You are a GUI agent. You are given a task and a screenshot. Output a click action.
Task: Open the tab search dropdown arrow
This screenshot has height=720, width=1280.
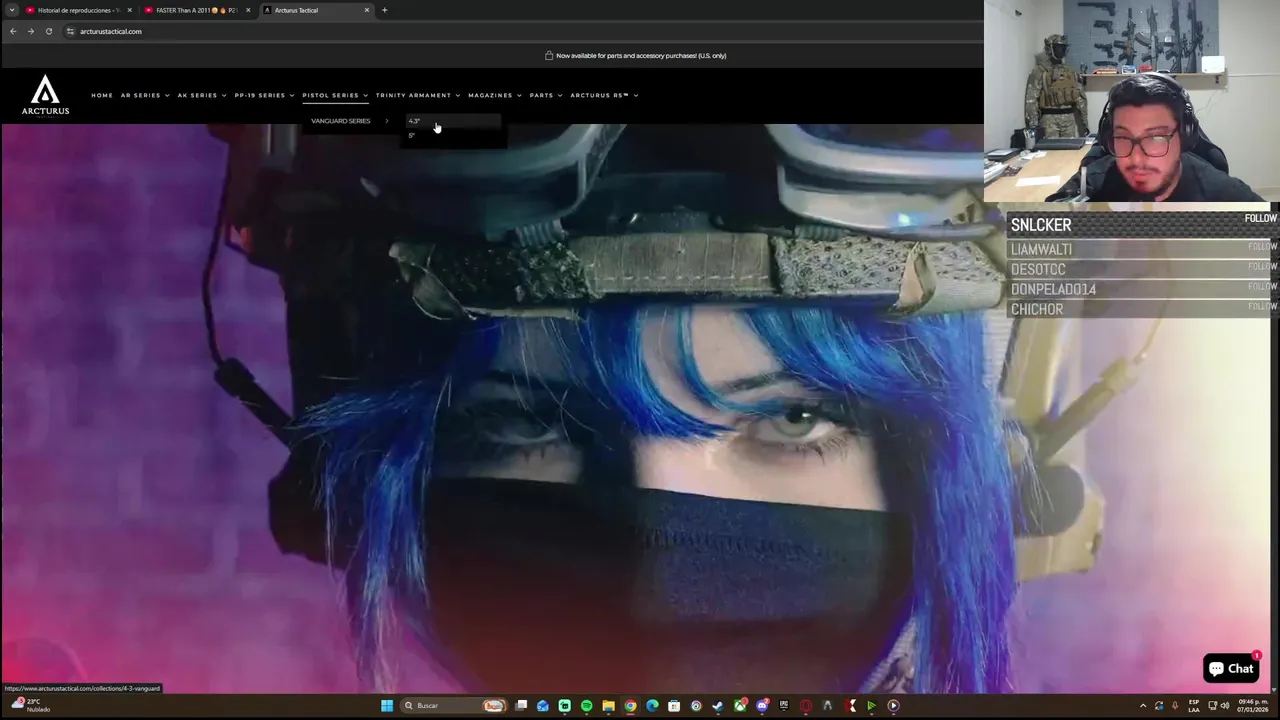point(11,10)
